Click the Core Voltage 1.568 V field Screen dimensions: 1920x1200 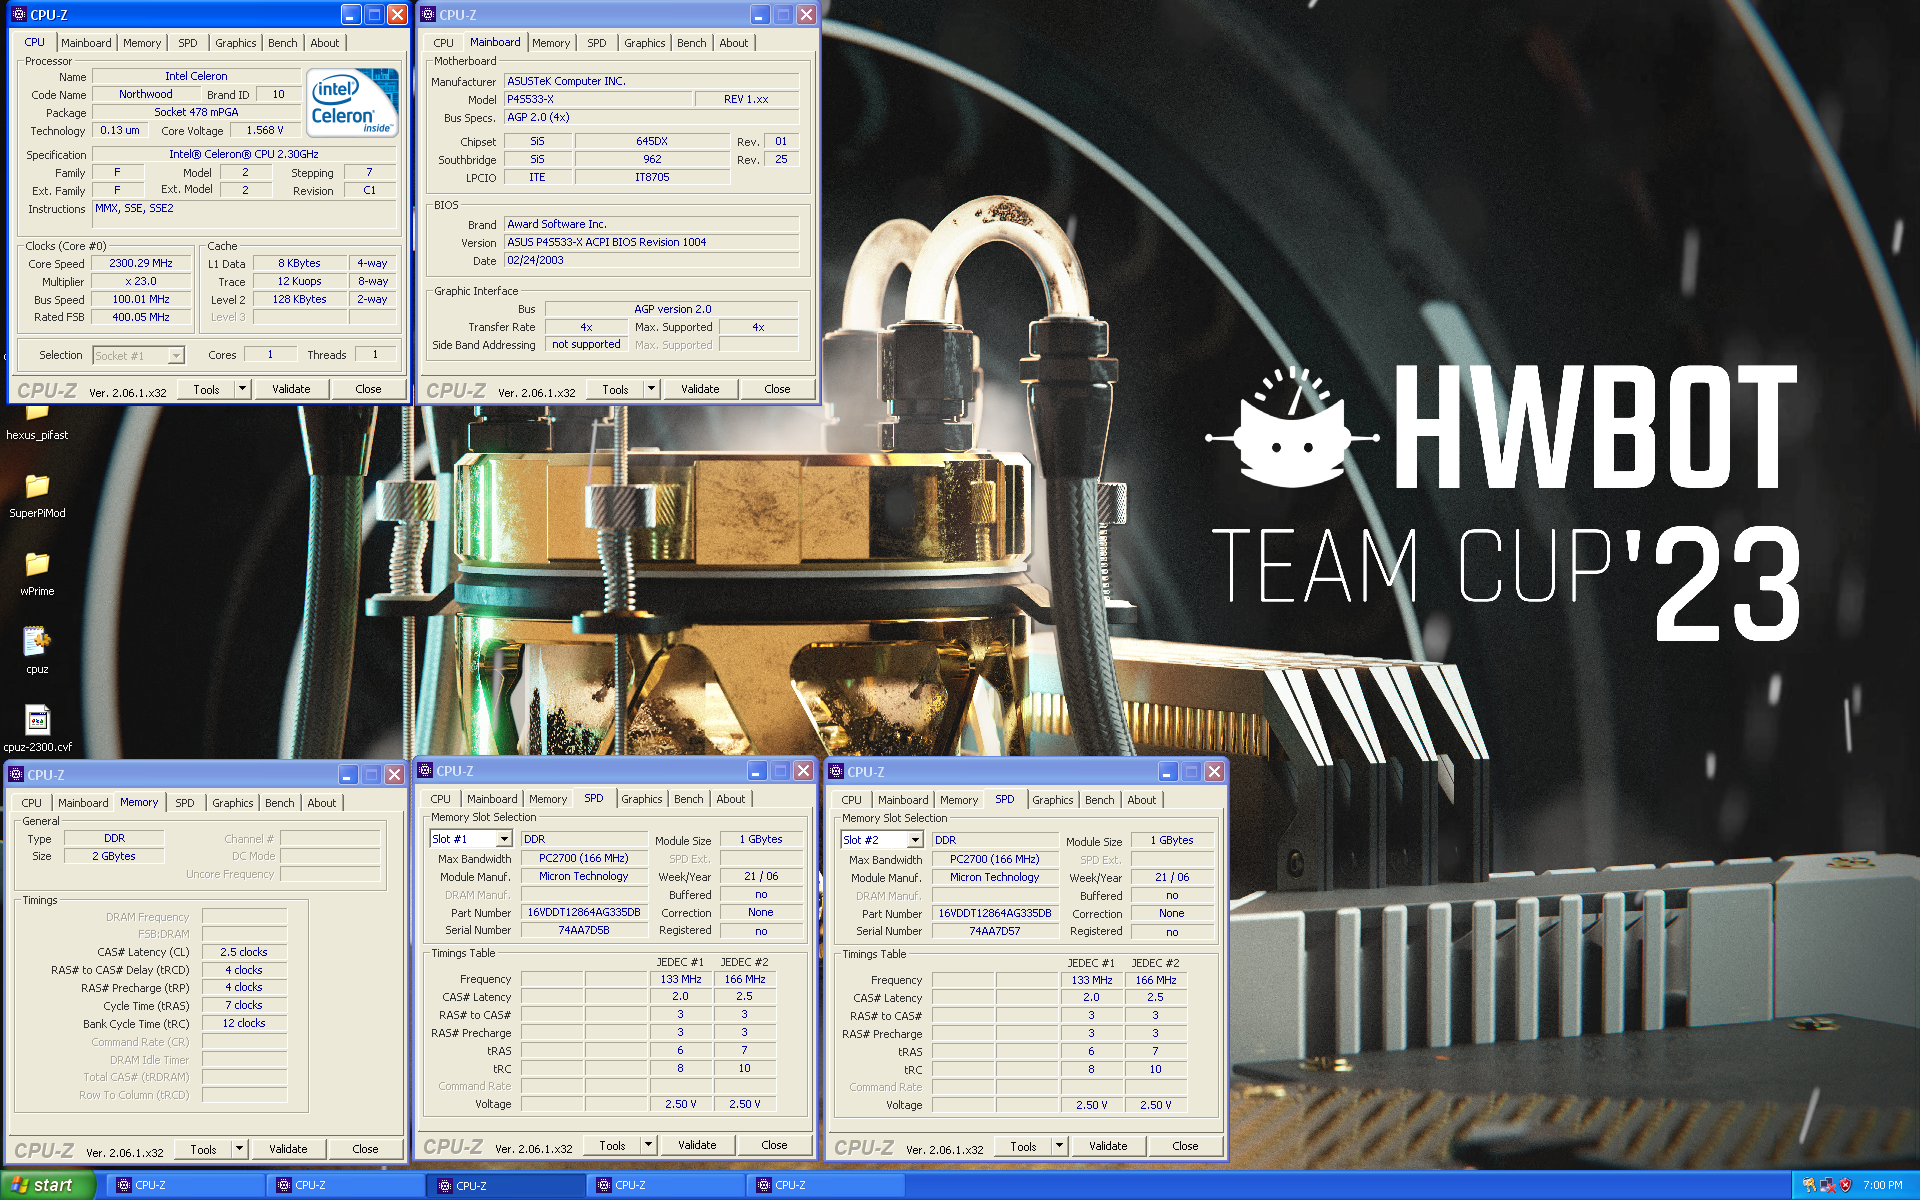click(265, 131)
